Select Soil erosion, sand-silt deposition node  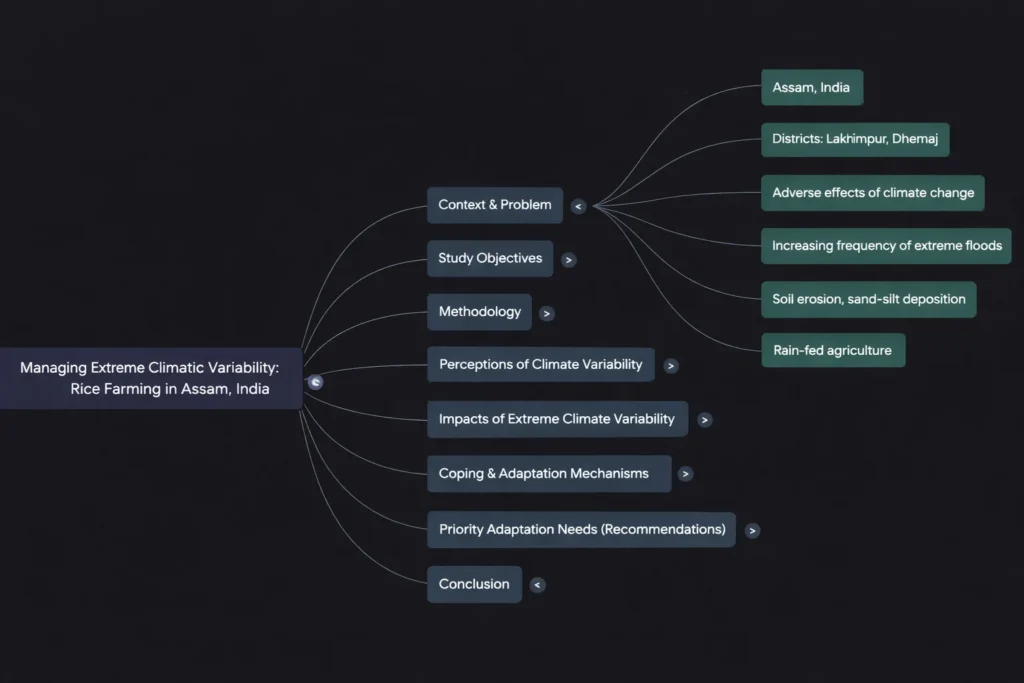[x=868, y=299]
